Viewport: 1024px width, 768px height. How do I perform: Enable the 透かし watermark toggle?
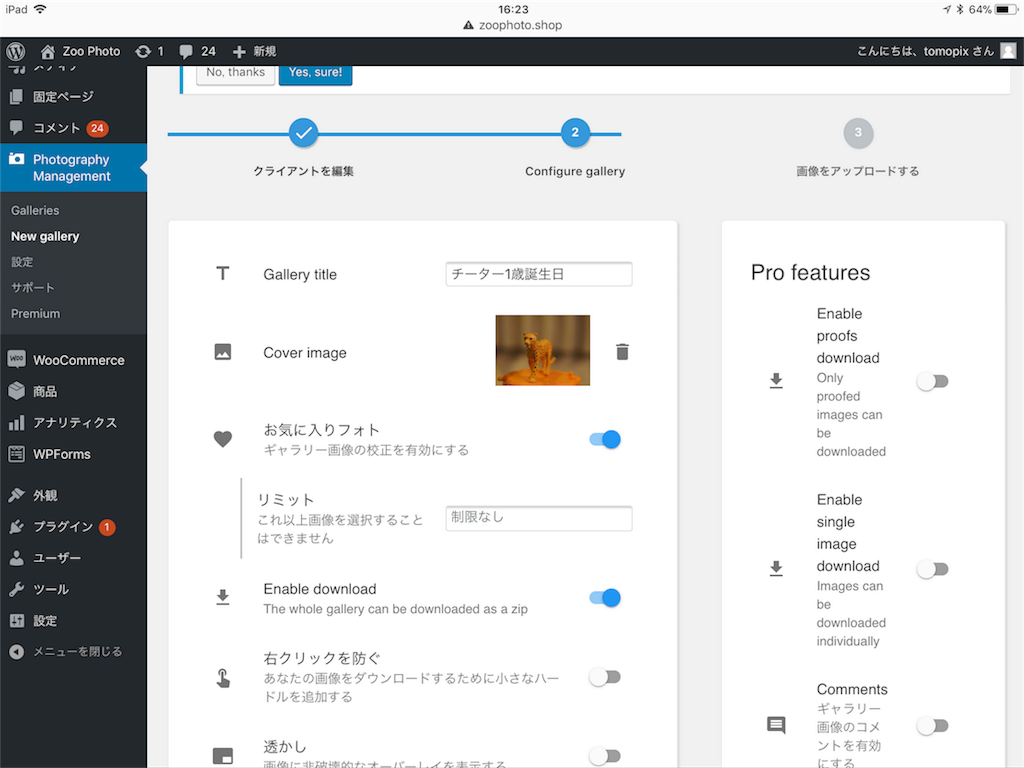pyautogui.click(x=605, y=756)
